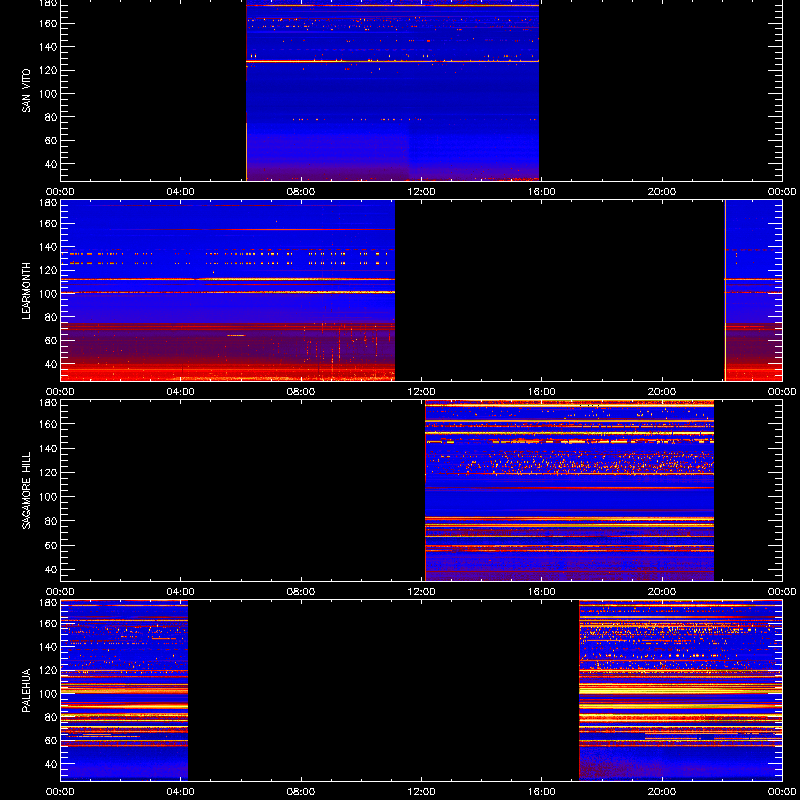800x800 pixels.
Task: Click the 04:00 time label below San Vito panel
Action: [x=181, y=192]
